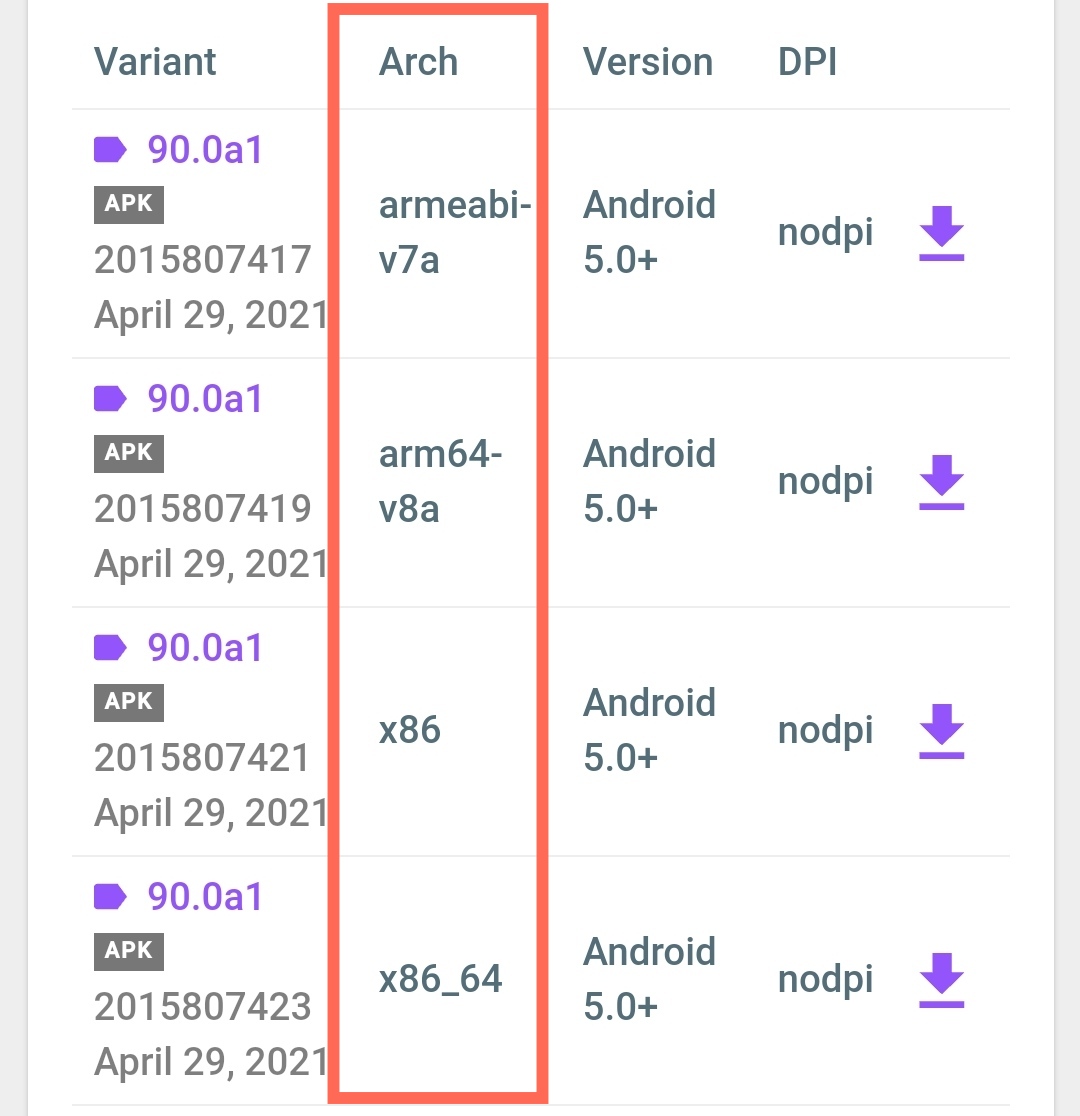1080x1116 pixels.
Task: Click download arrow for x86_64 variant
Action: pos(941,981)
